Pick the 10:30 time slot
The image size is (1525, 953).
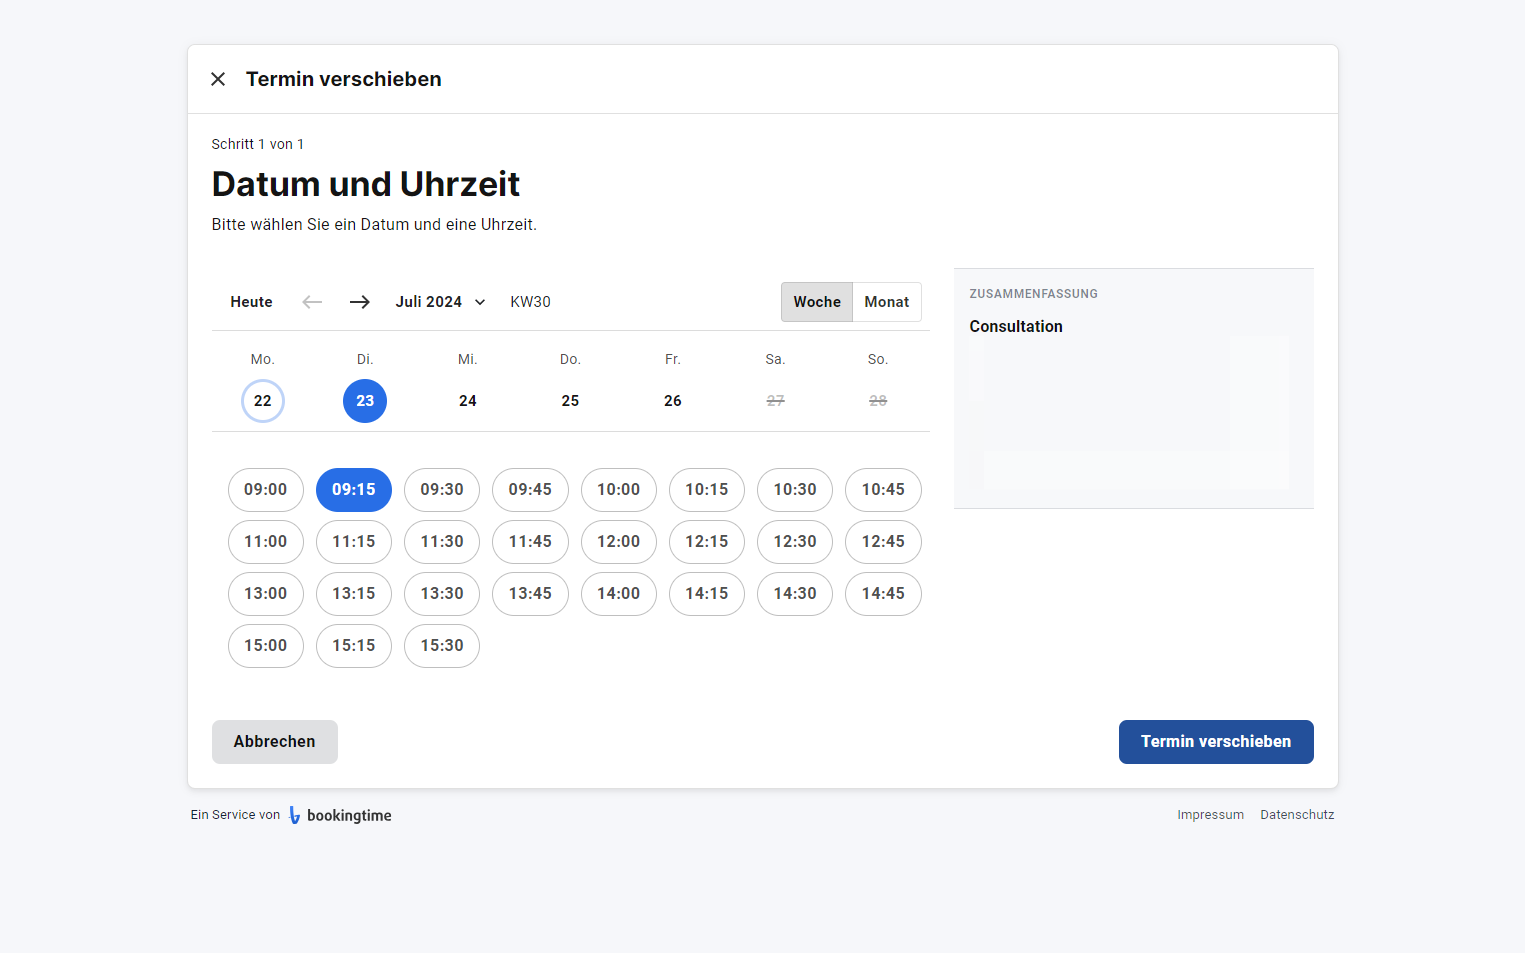point(795,490)
